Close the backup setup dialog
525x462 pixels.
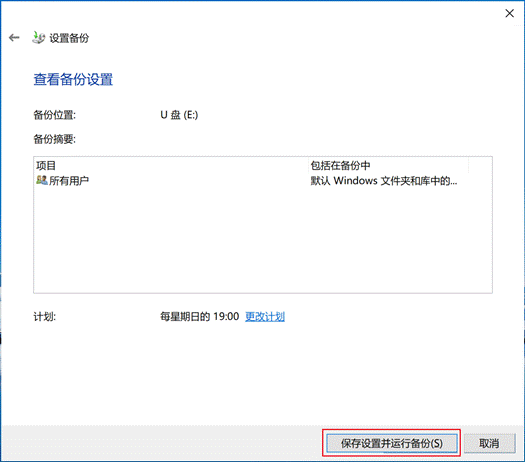coord(509,13)
